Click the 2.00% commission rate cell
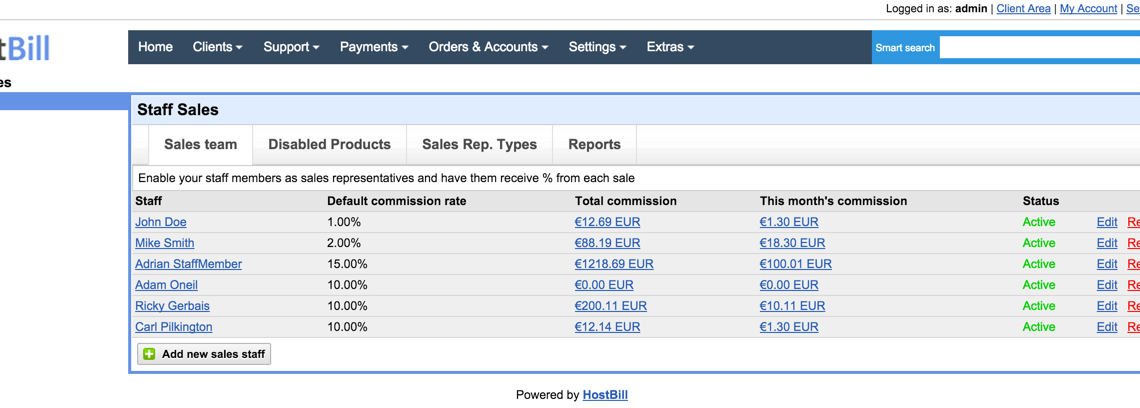This screenshot has width=1140, height=408. (344, 243)
